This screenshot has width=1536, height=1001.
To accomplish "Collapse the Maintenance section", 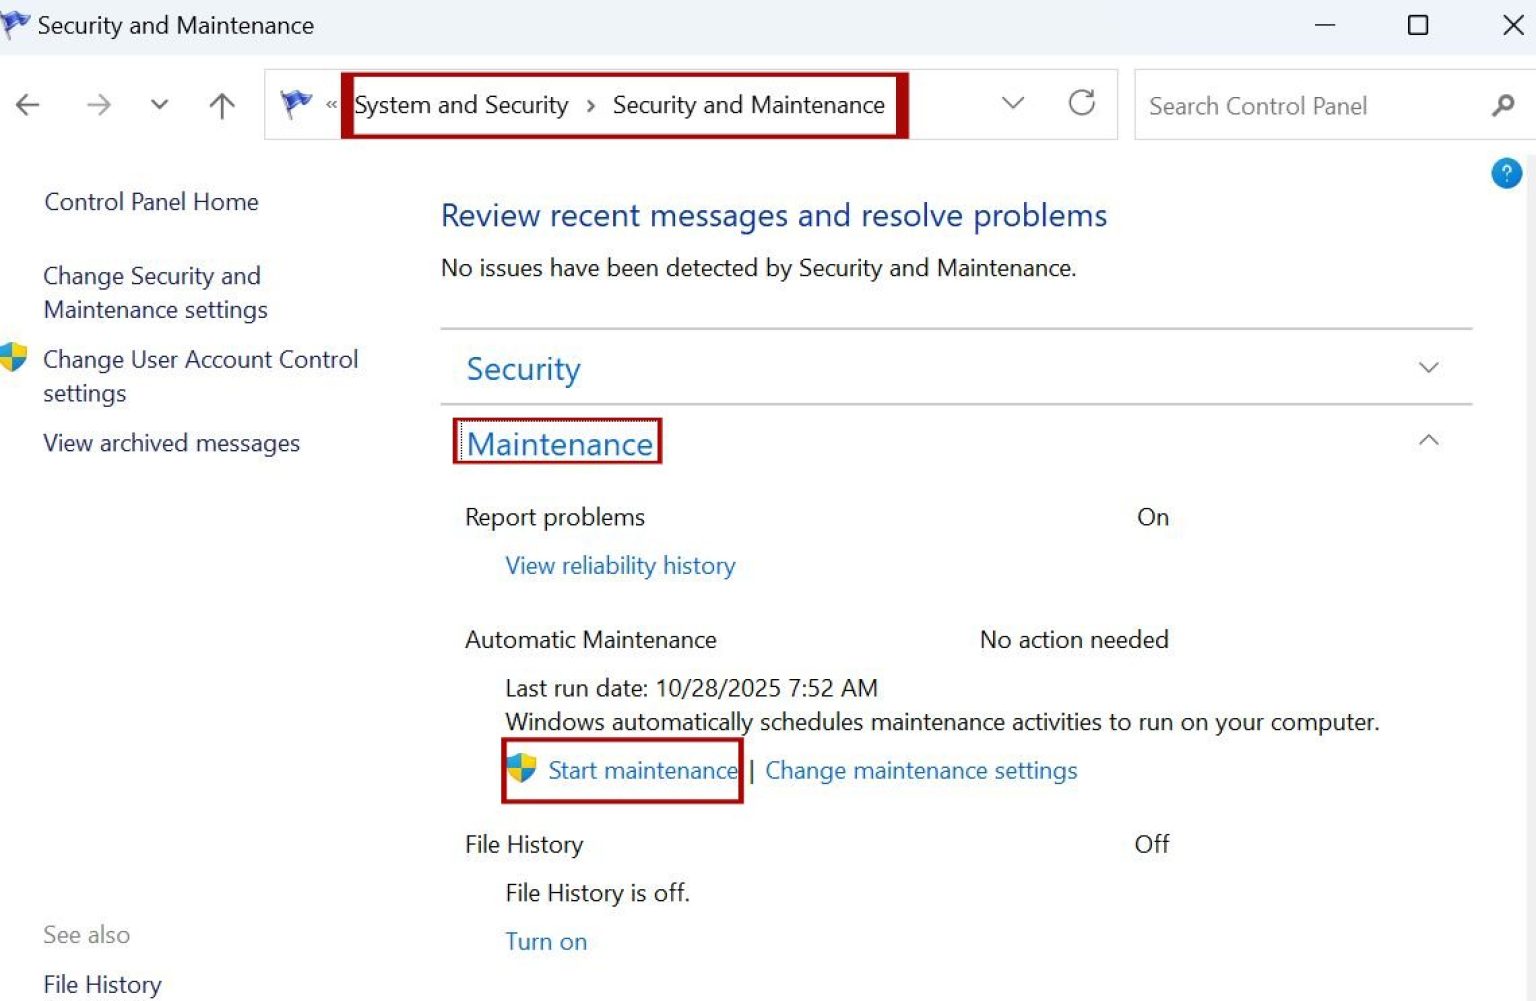I will coord(1429,440).
